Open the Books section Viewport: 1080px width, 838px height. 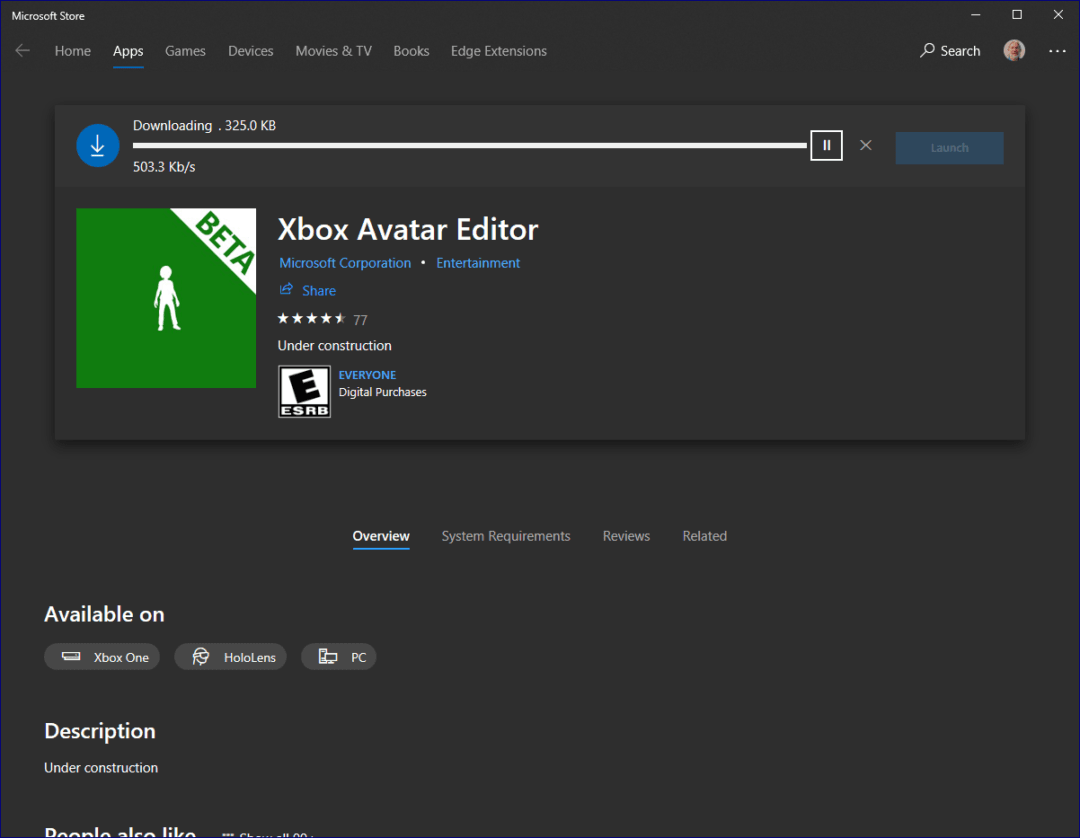point(411,51)
